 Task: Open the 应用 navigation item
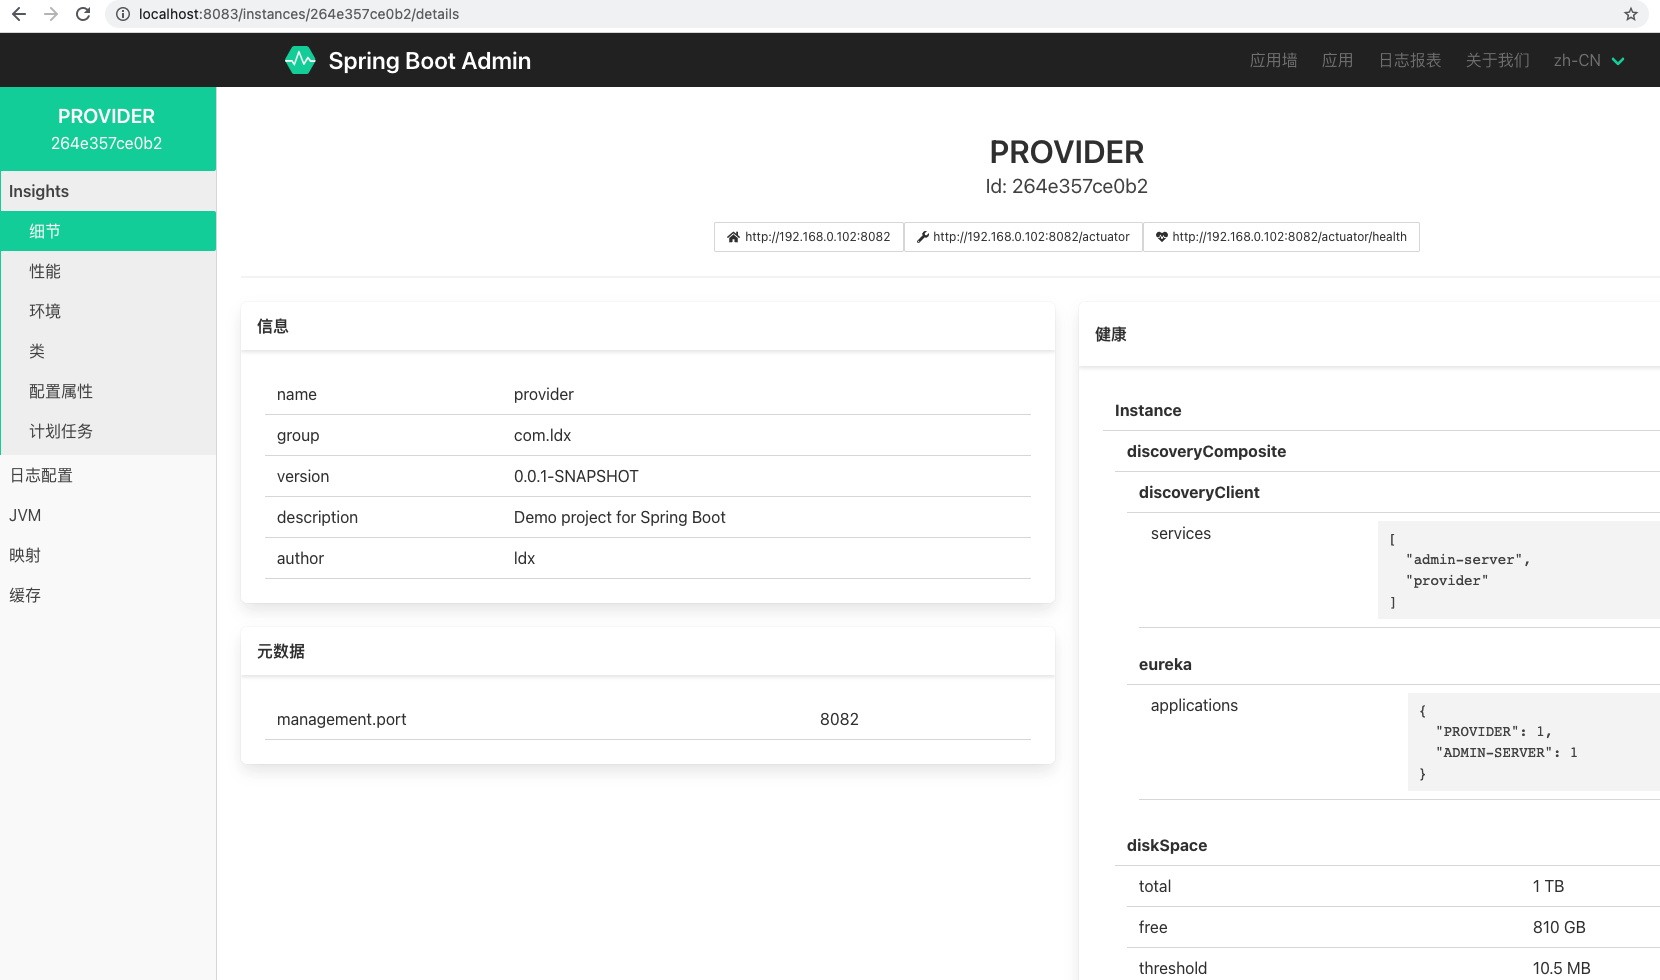point(1337,60)
